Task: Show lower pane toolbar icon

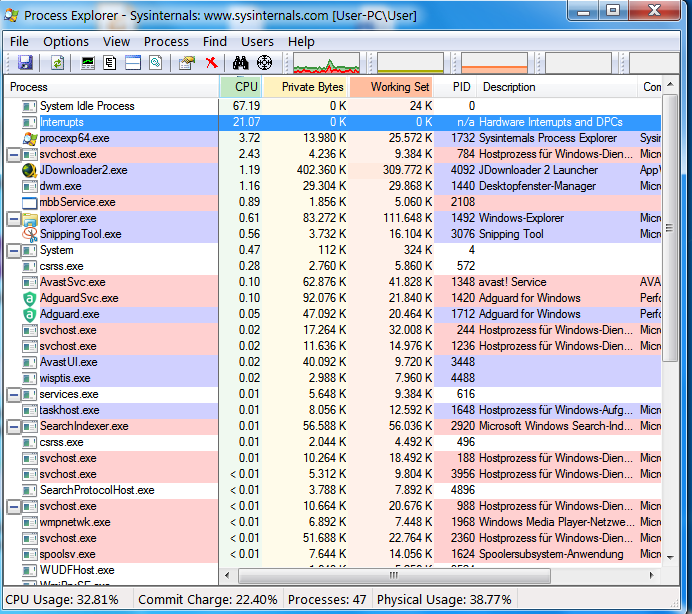Action: 133,63
